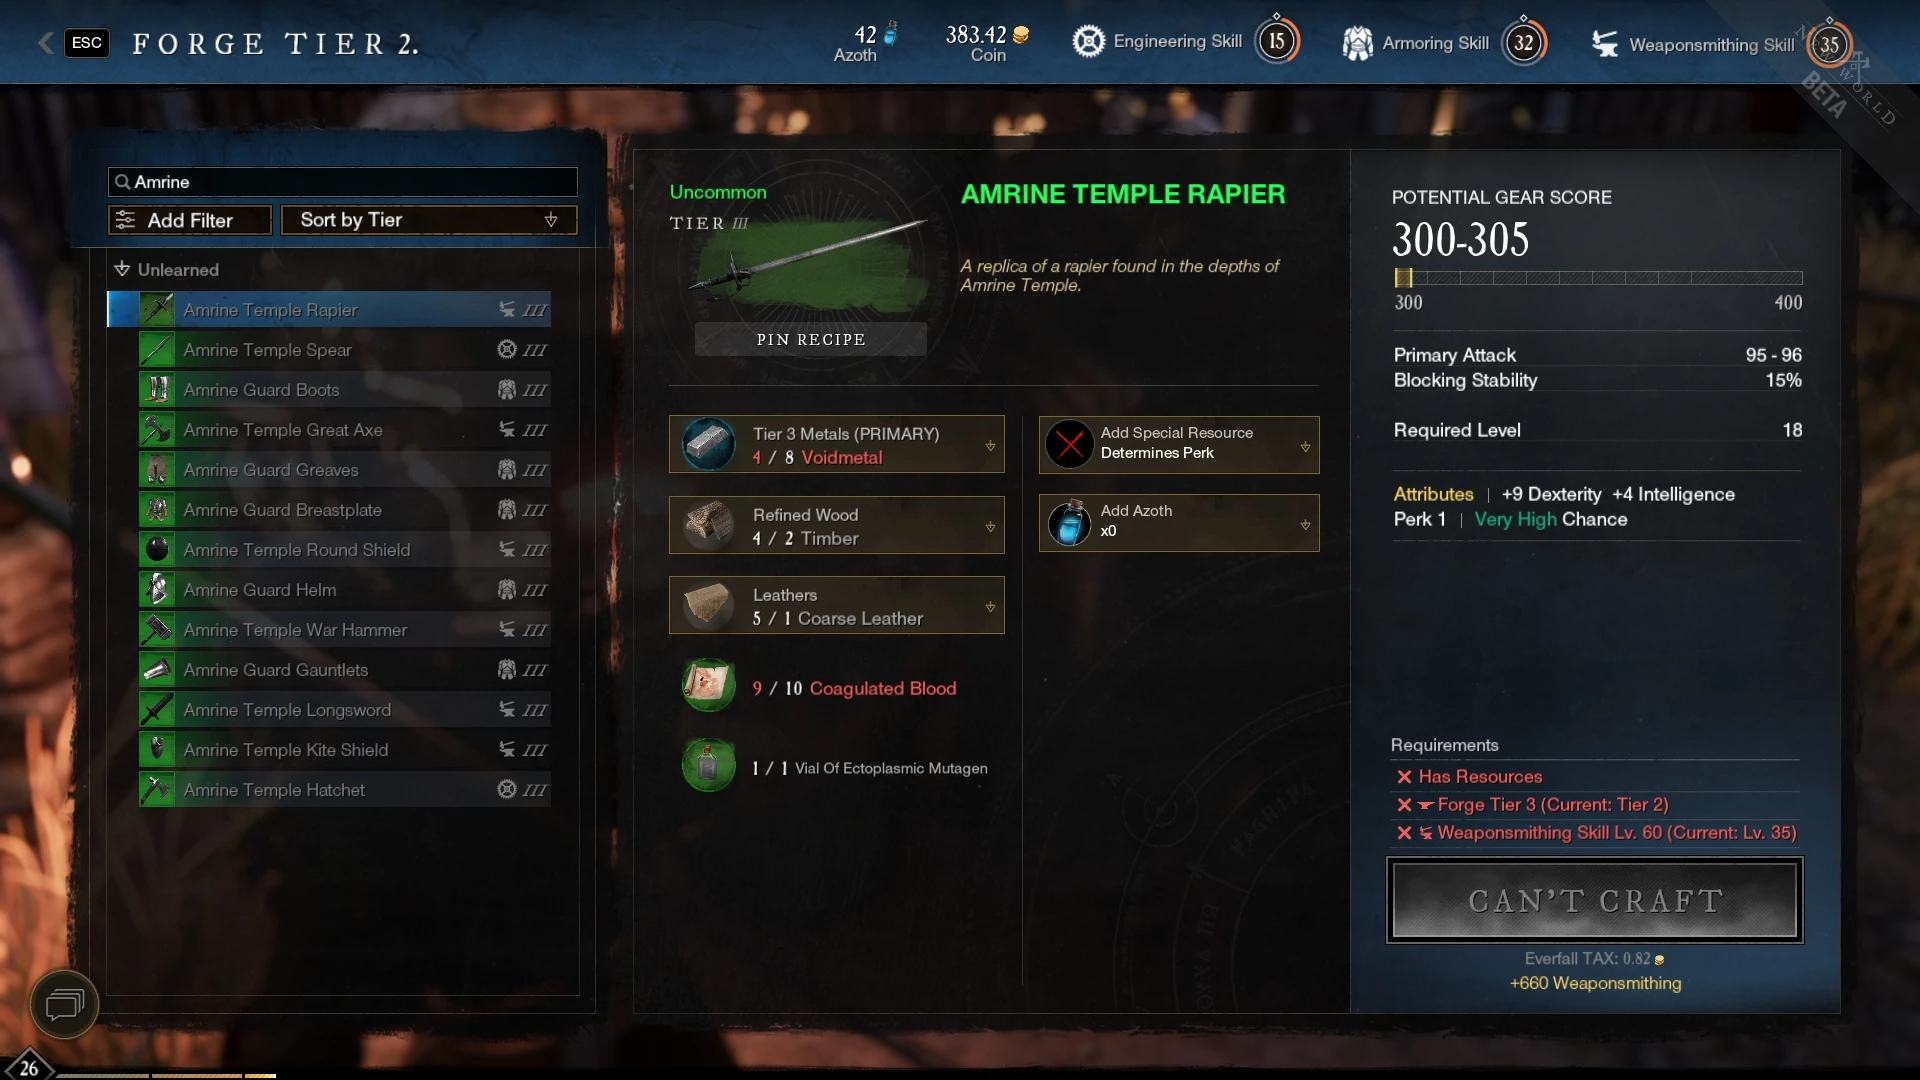
Task: Select Amrine Guard Breastplate recipe
Action: pyautogui.click(x=344, y=510)
